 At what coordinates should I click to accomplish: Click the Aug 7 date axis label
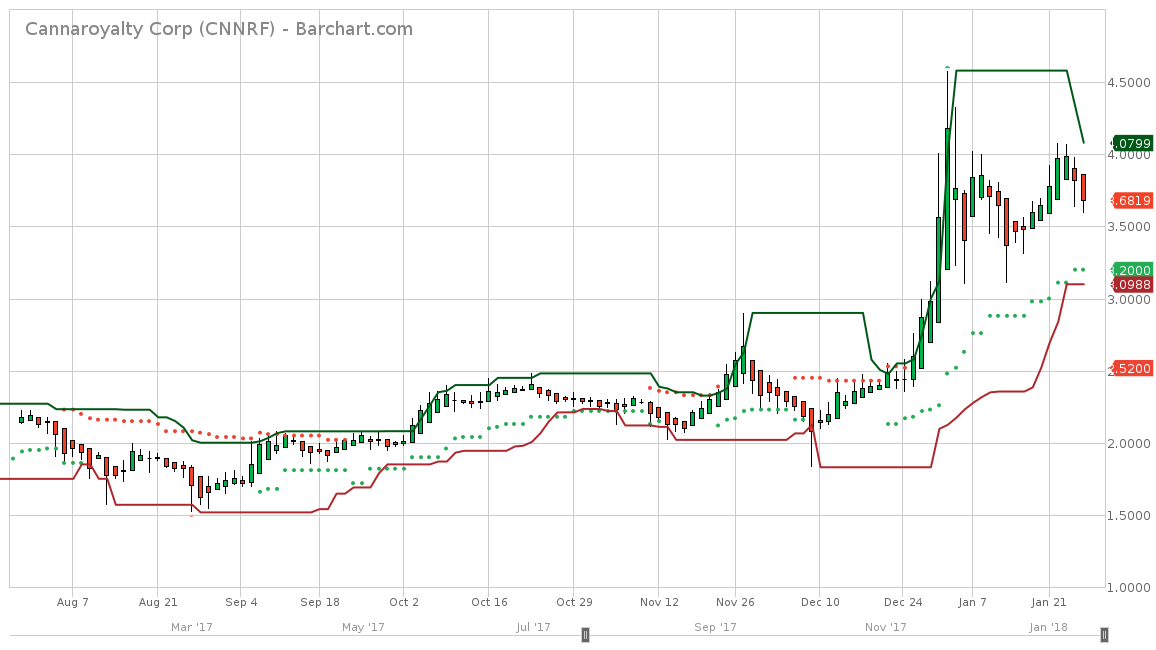[x=73, y=602]
